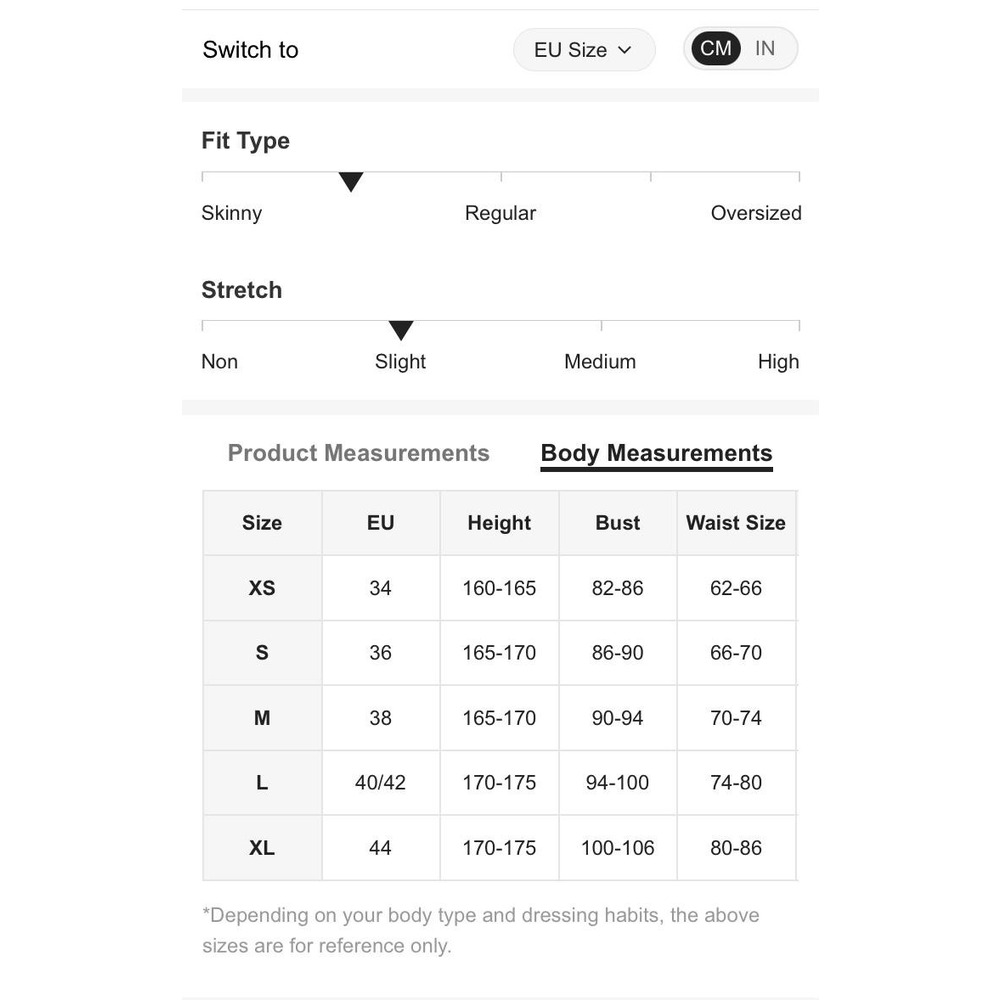Click the High stretch label

778,362
